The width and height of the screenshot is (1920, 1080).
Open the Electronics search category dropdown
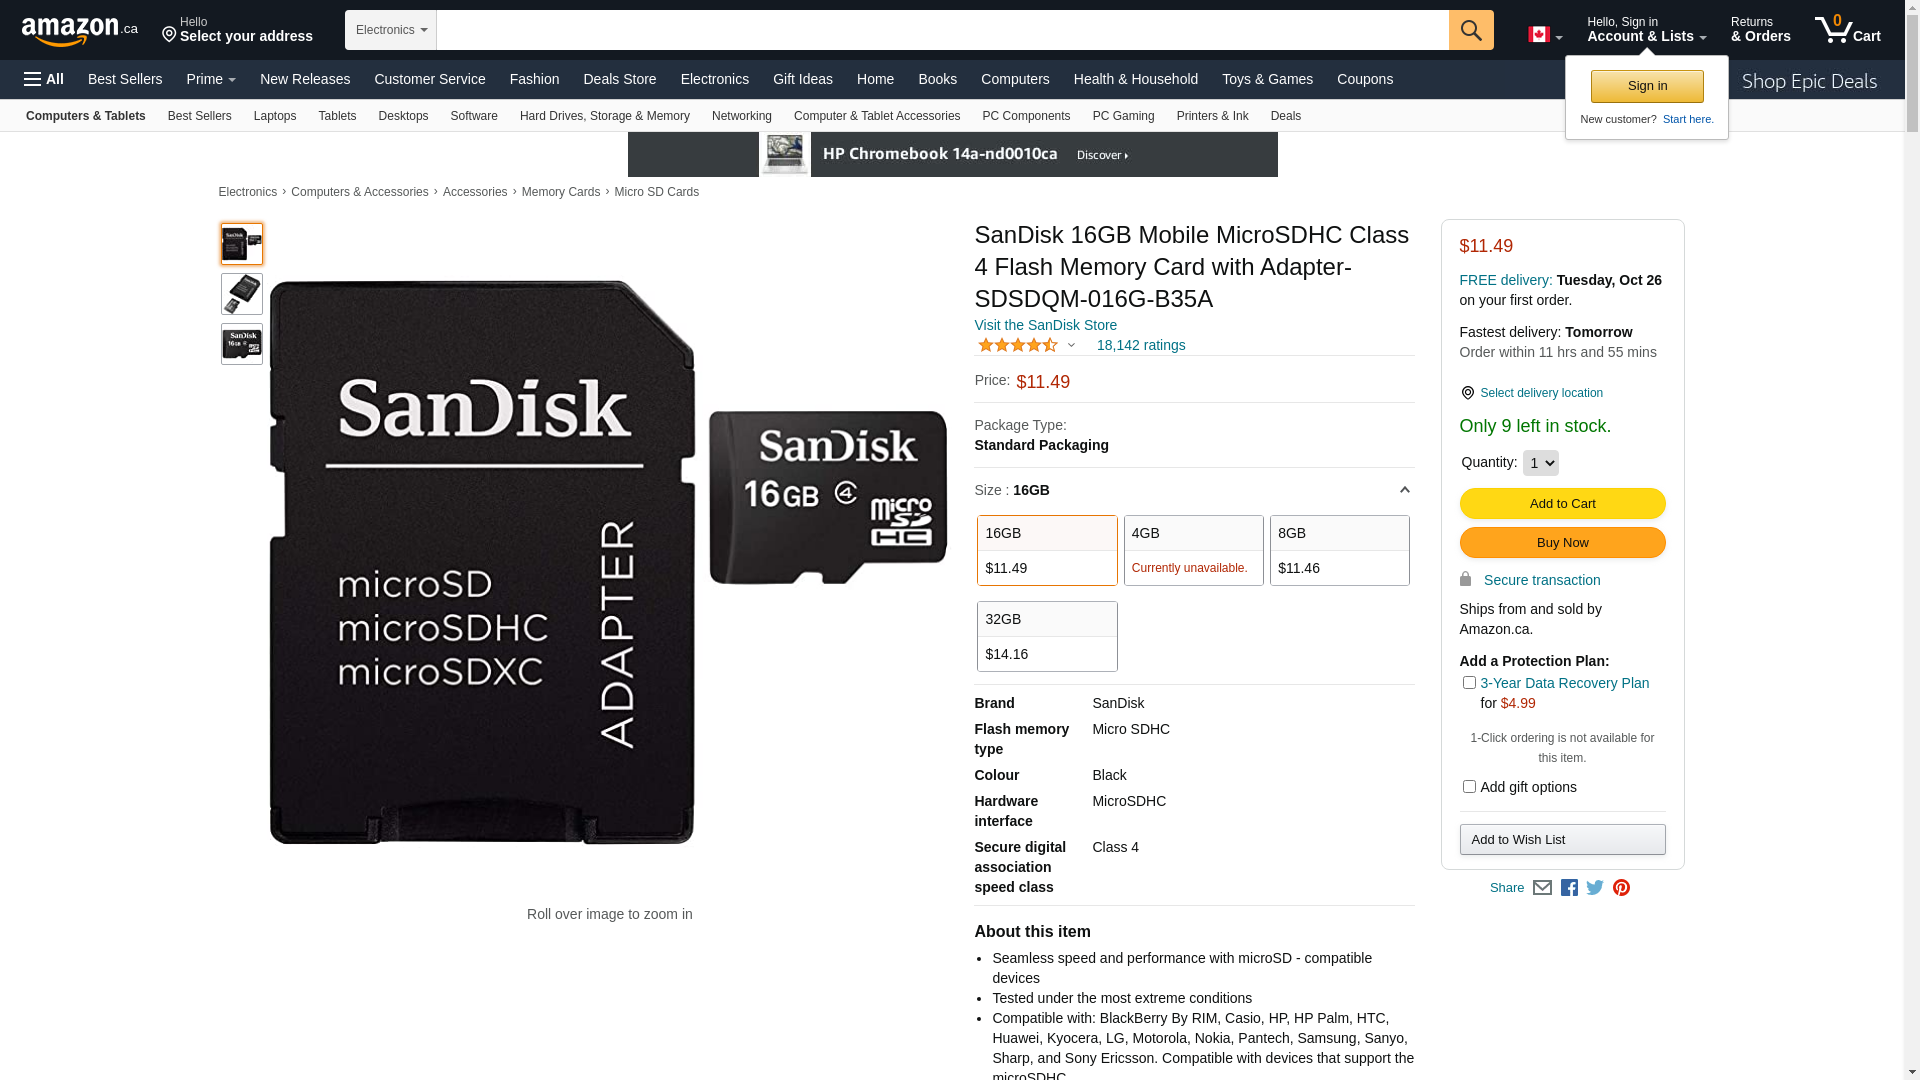(x=391, y=30)
